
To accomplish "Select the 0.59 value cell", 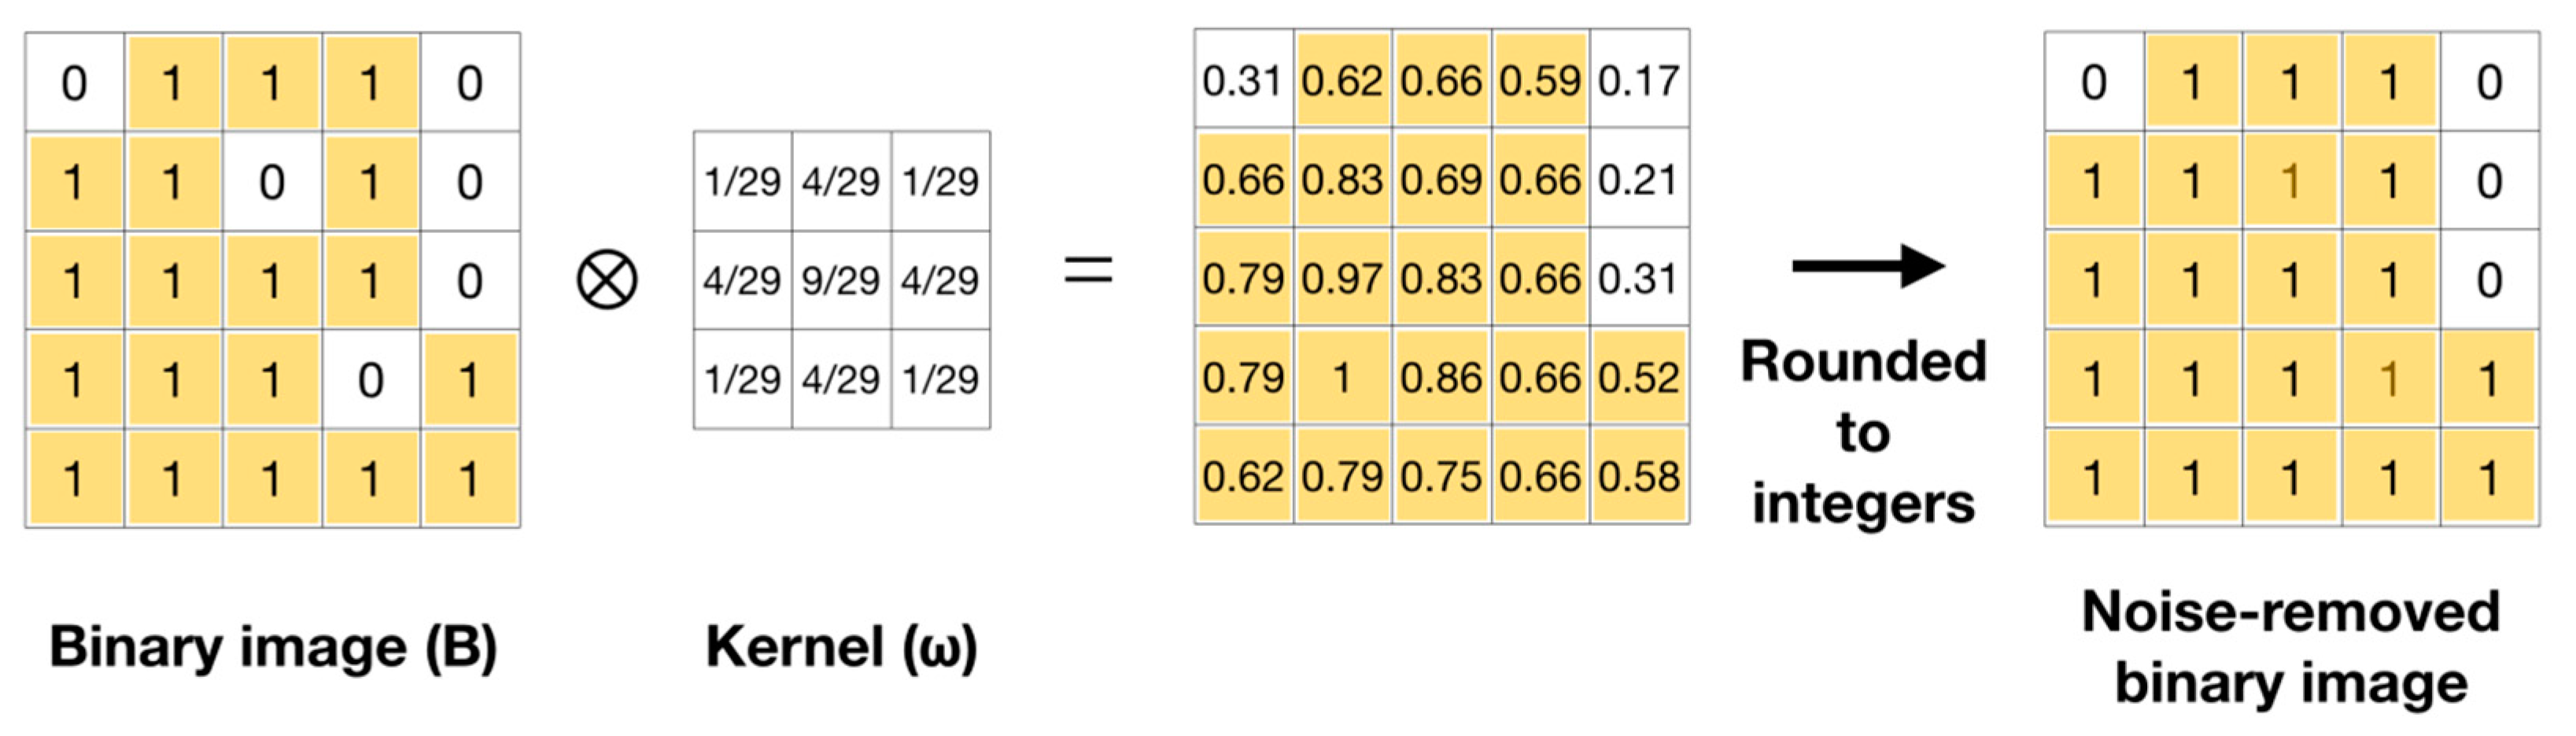I will point(1540,81).
